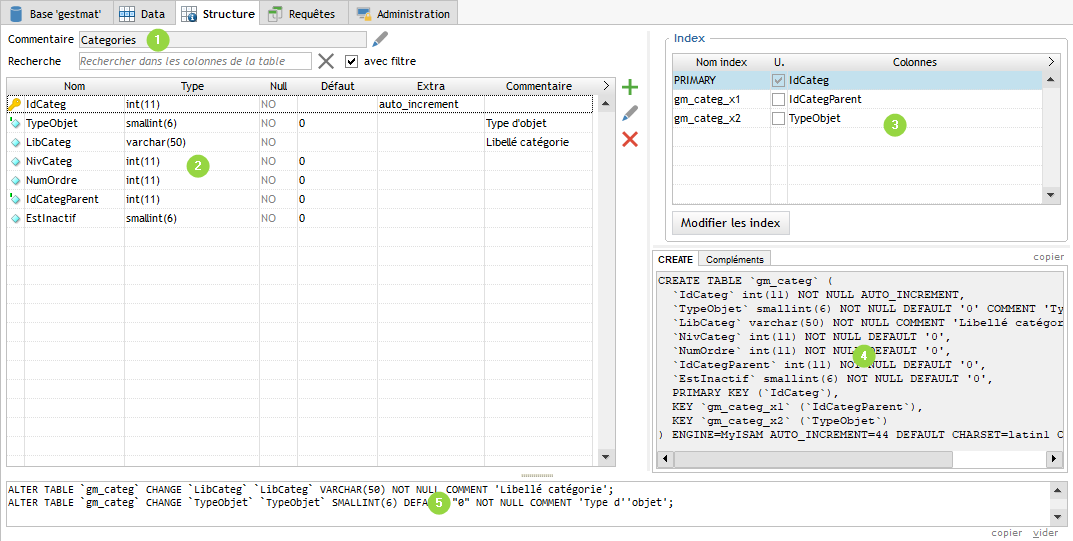Click the green plus add column icon

pos(630,87)
